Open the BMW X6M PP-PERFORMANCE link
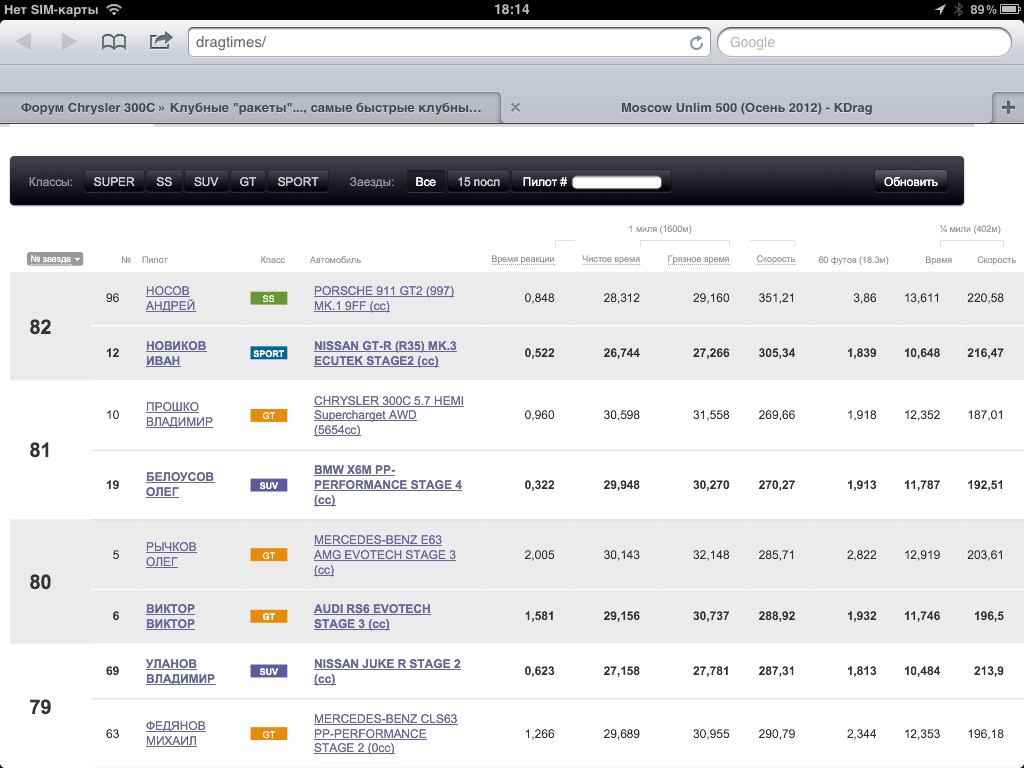Viewport: 1024px width, 768px height. tap(388, 485)
